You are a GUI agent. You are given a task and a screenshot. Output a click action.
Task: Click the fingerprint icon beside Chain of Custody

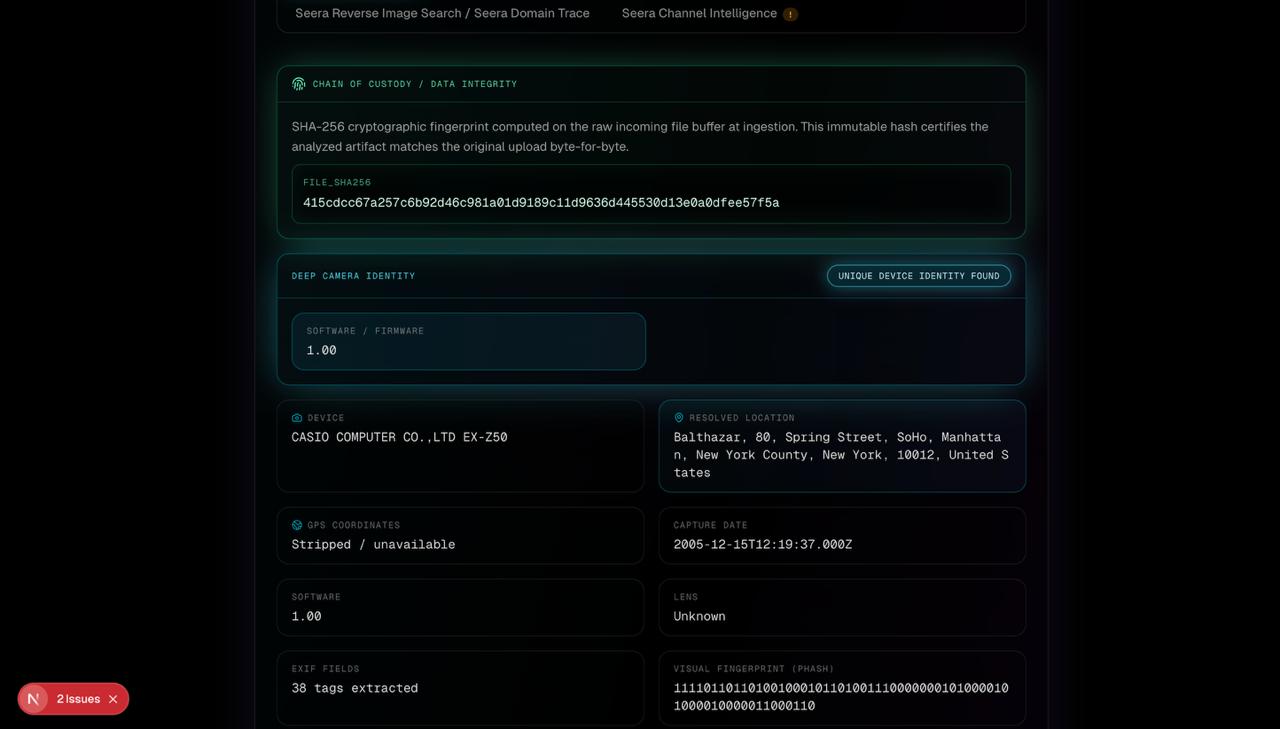point(298,84)
